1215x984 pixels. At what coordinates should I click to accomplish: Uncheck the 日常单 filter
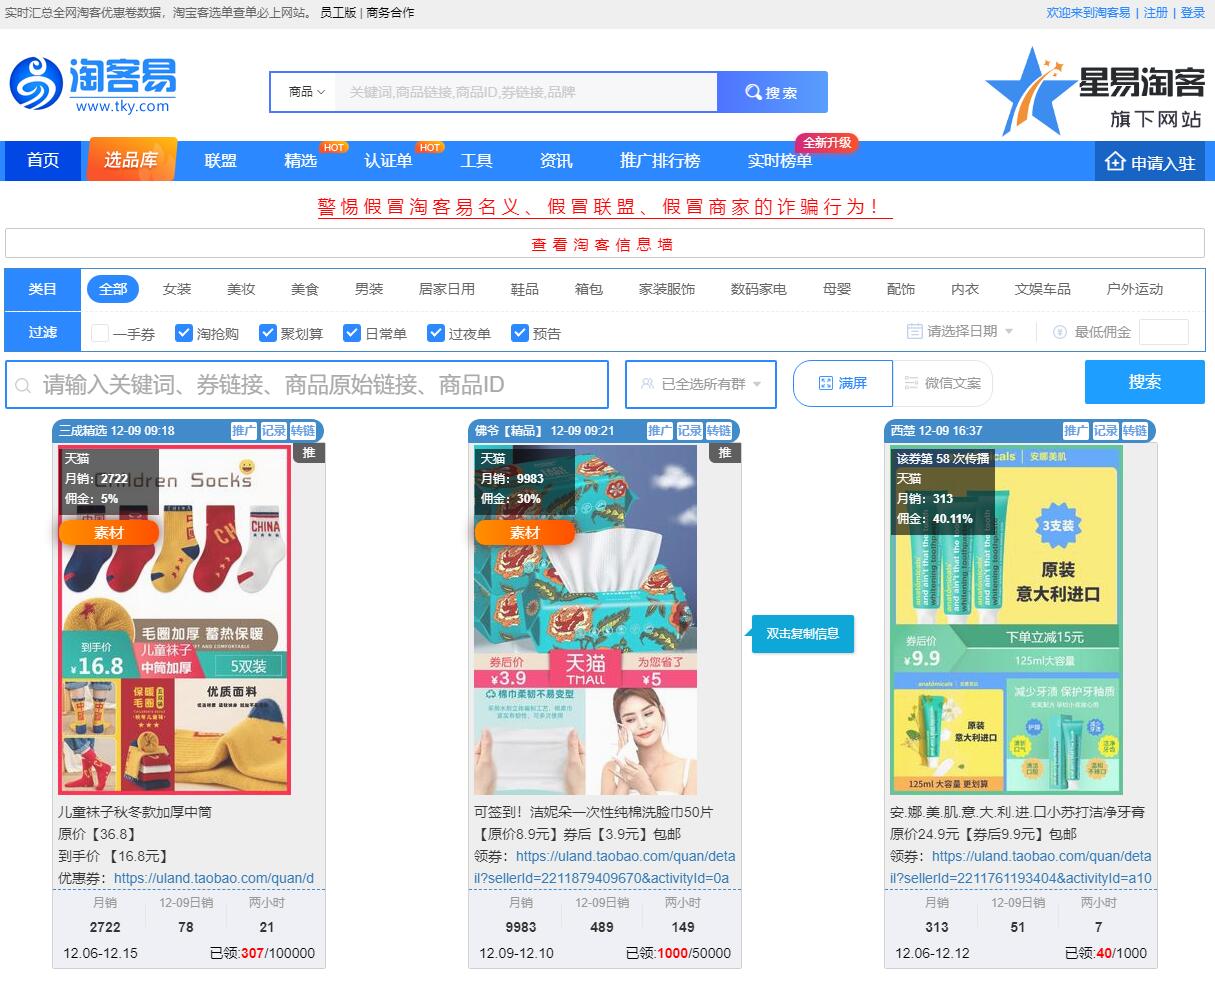point(352,333)
